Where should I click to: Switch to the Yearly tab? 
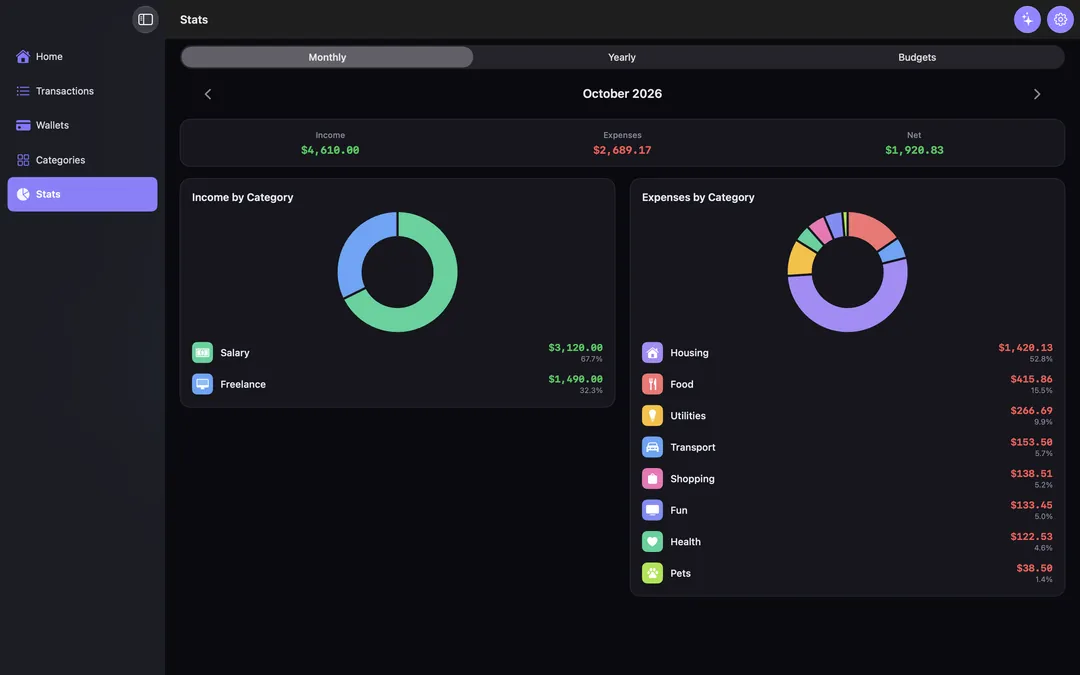(x=622, y=57)
